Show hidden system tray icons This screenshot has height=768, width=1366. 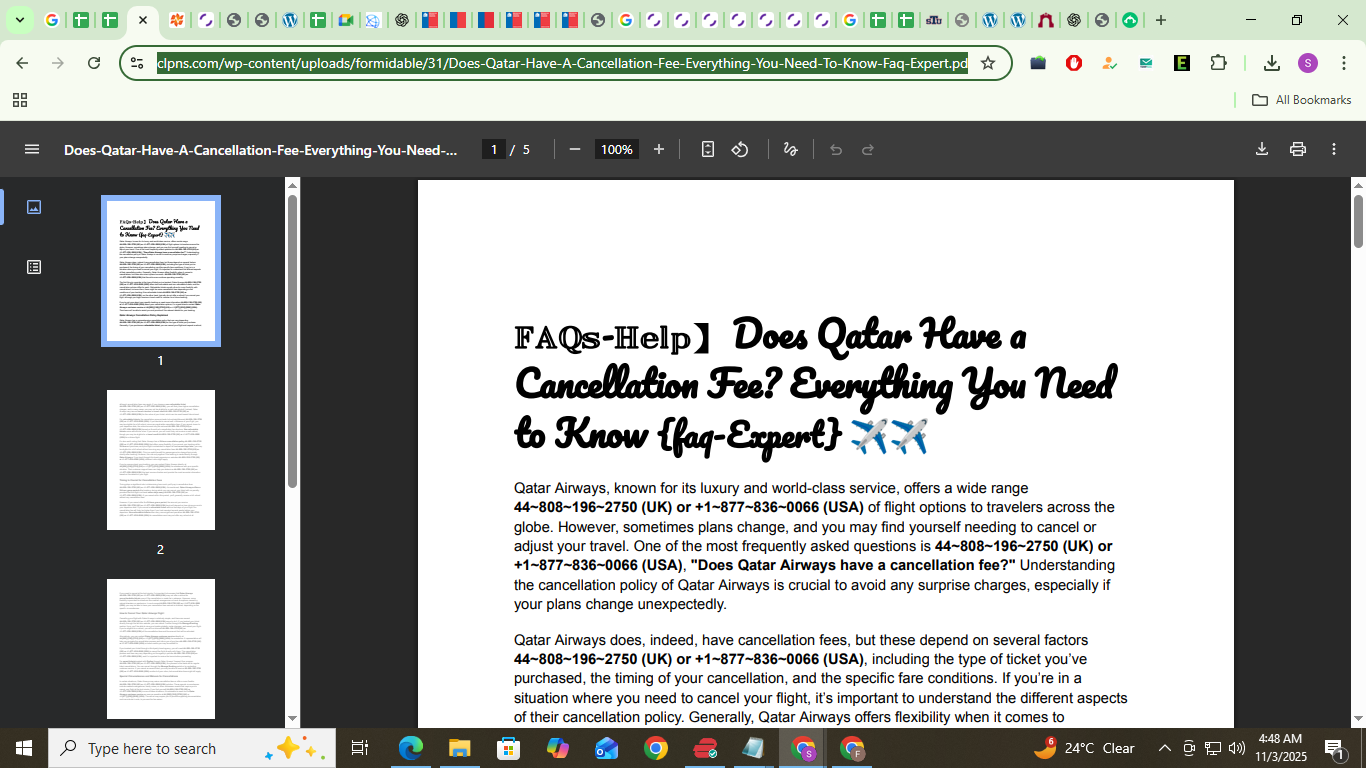tap(1164, 748)
